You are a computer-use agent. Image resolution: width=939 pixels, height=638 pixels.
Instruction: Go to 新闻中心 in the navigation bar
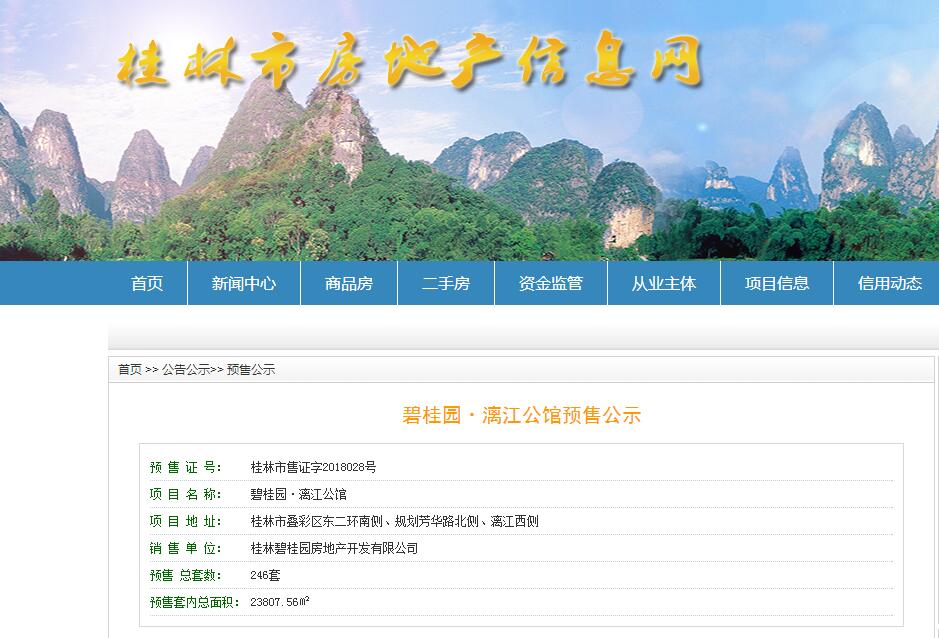click(243, 283)
